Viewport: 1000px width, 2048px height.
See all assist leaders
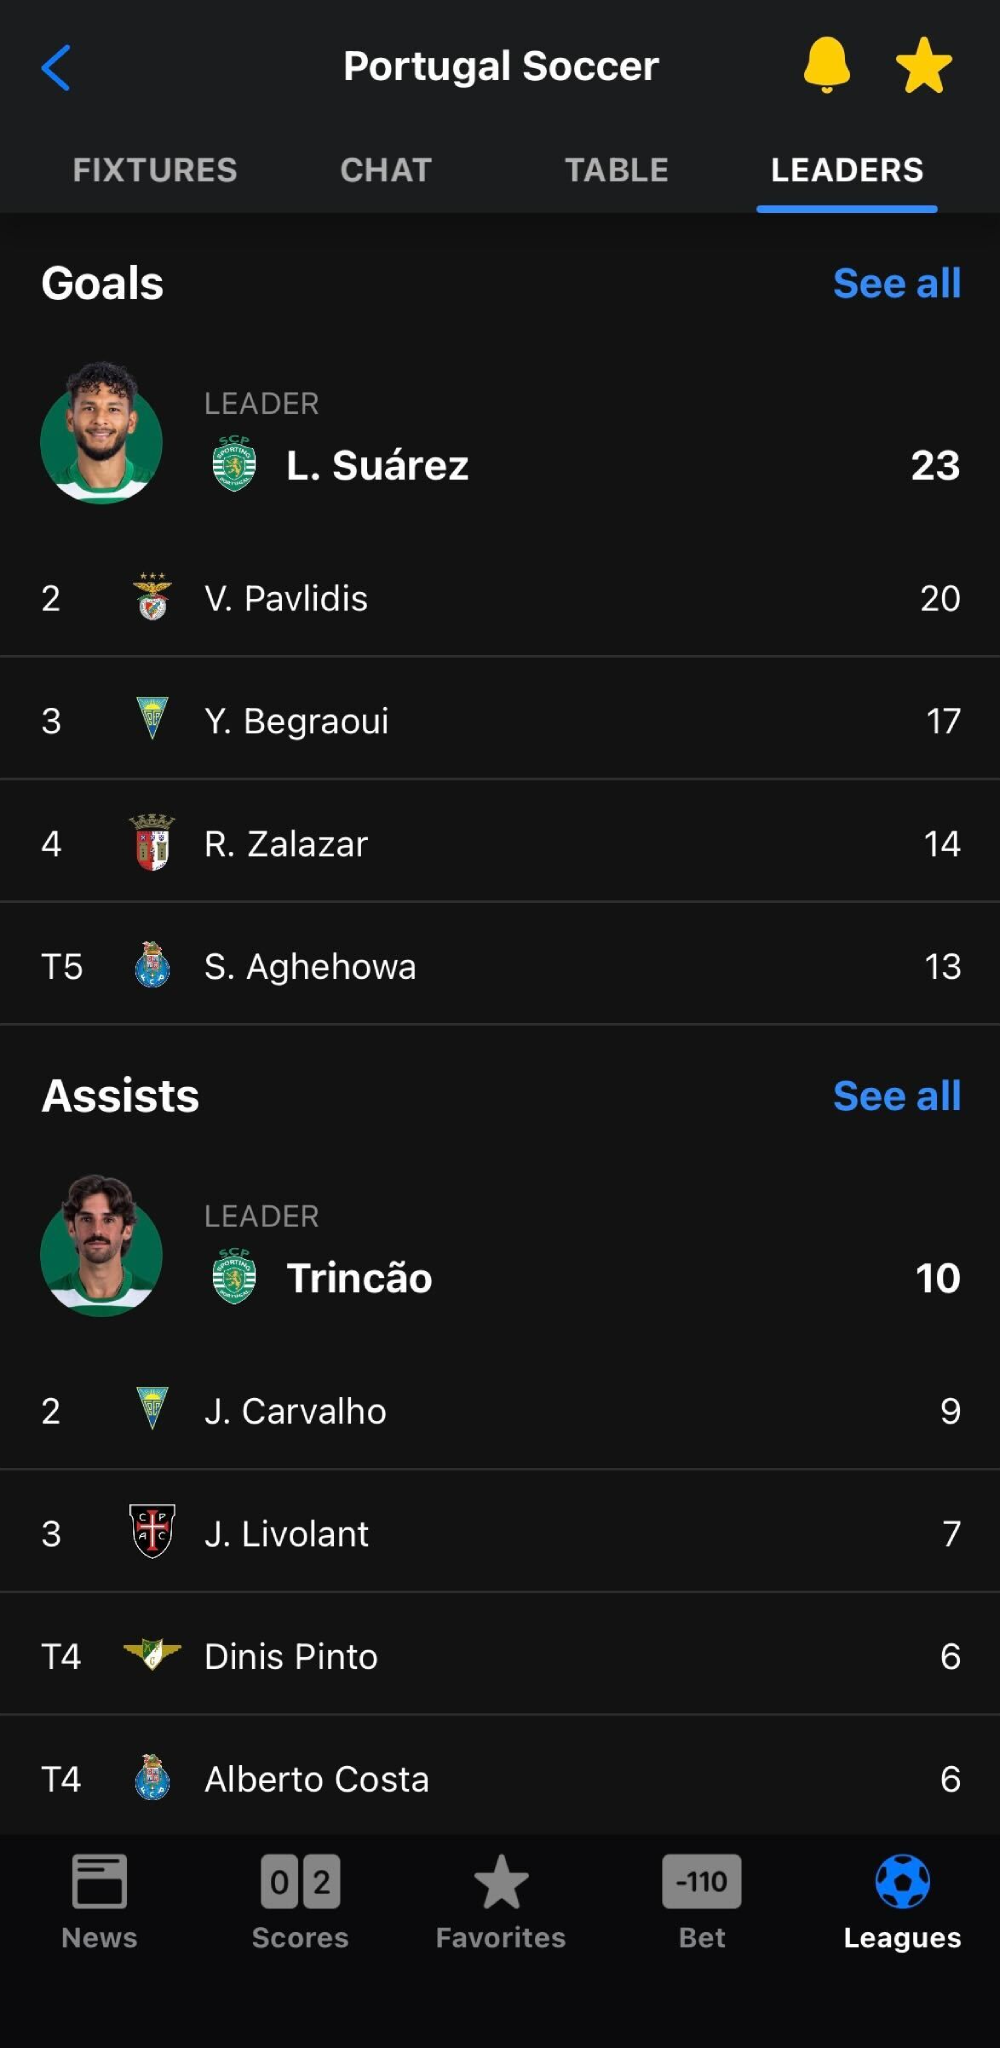896,1097
